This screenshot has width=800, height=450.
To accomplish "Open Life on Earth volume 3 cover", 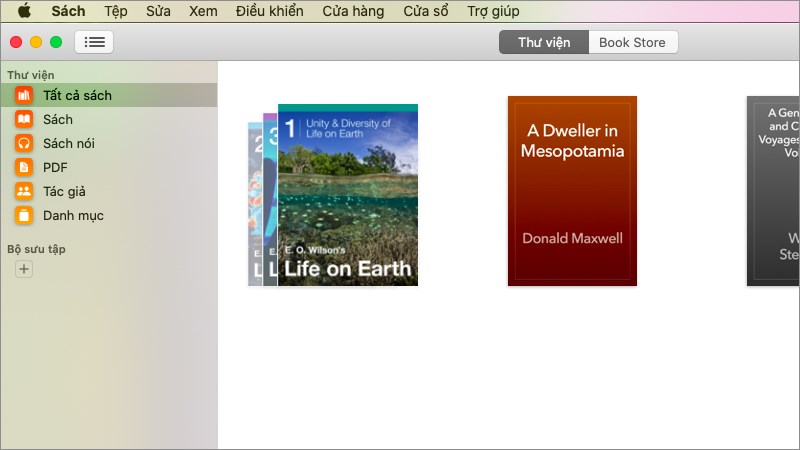I will pyautogui.click(x=270, y=199).
